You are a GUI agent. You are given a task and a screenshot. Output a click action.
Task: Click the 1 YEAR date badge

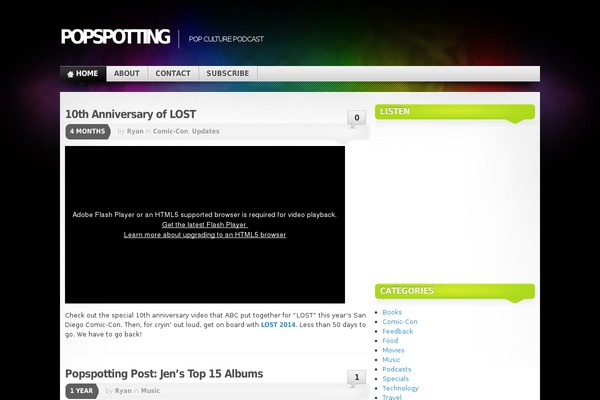[82, 391]
